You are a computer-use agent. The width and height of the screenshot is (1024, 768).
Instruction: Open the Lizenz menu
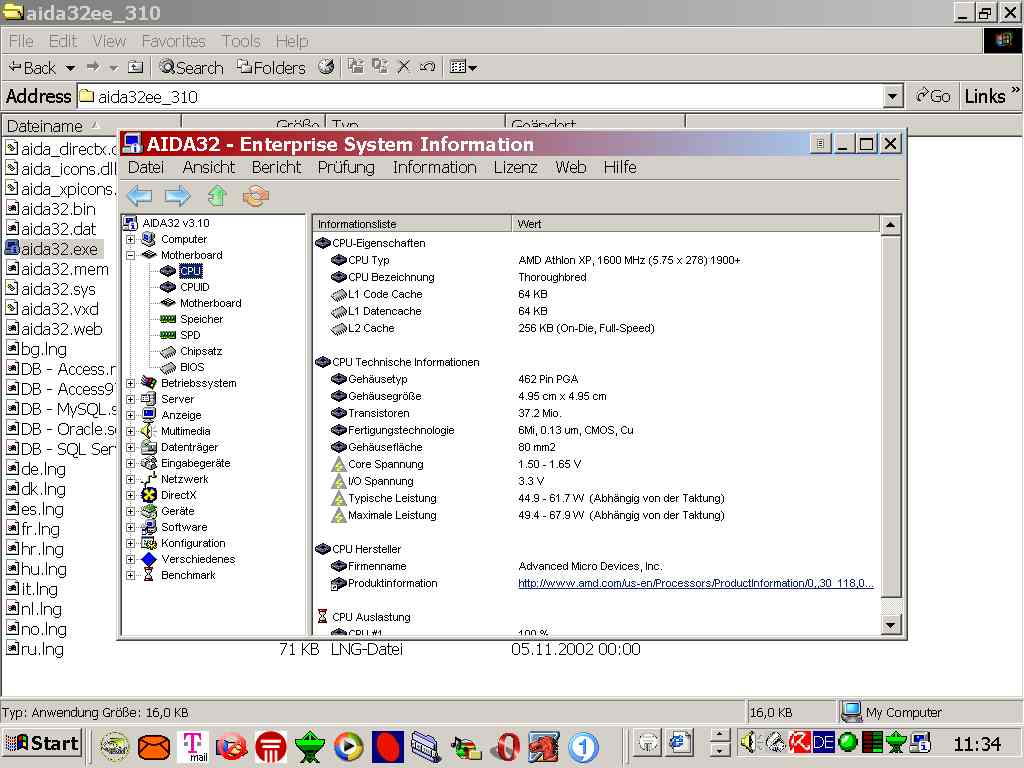515,168
